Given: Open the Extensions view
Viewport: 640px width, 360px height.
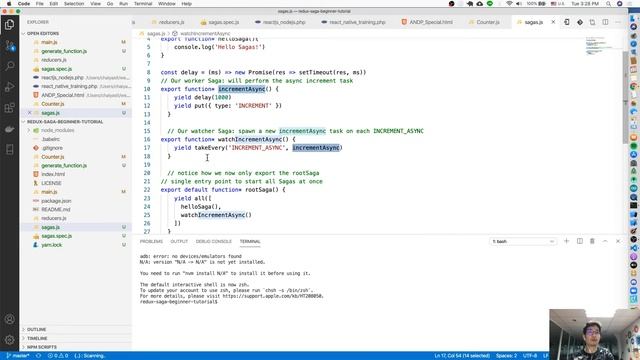Looking at the screenshot, I should (9, 108).
